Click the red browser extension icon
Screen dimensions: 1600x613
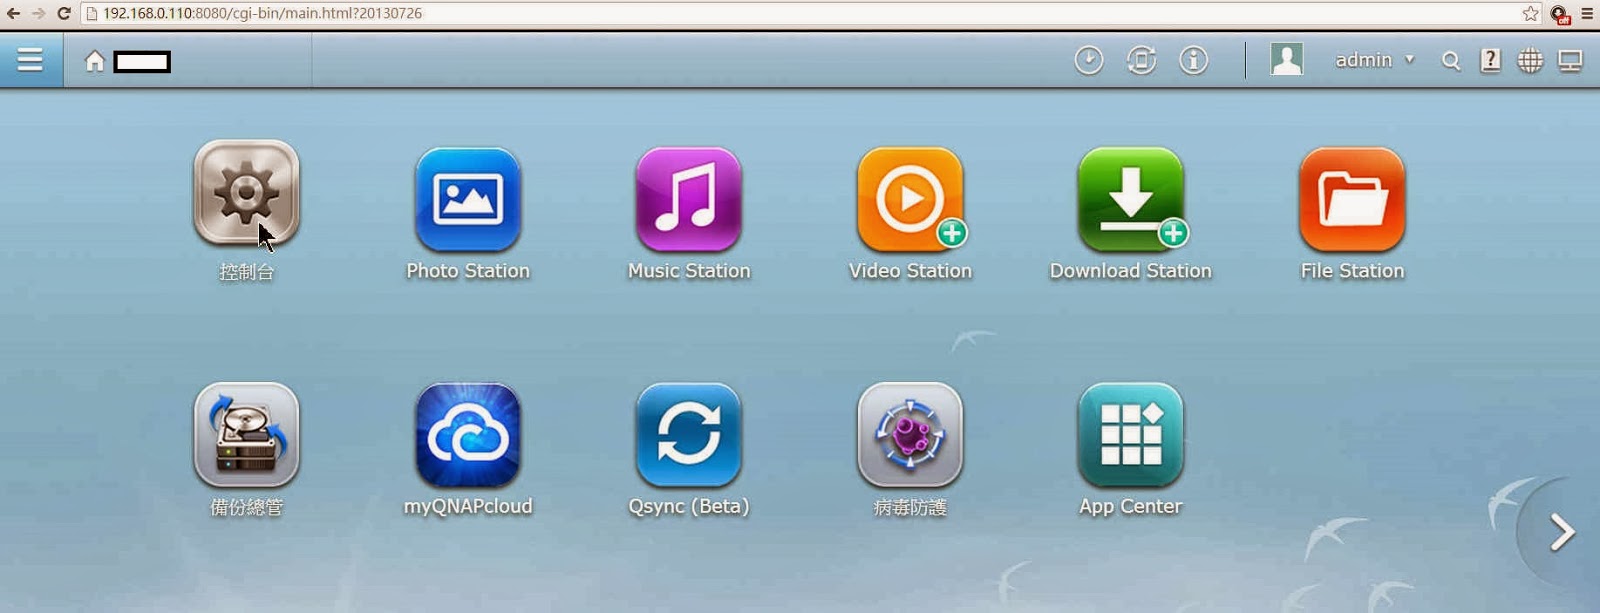[1559, 14]
